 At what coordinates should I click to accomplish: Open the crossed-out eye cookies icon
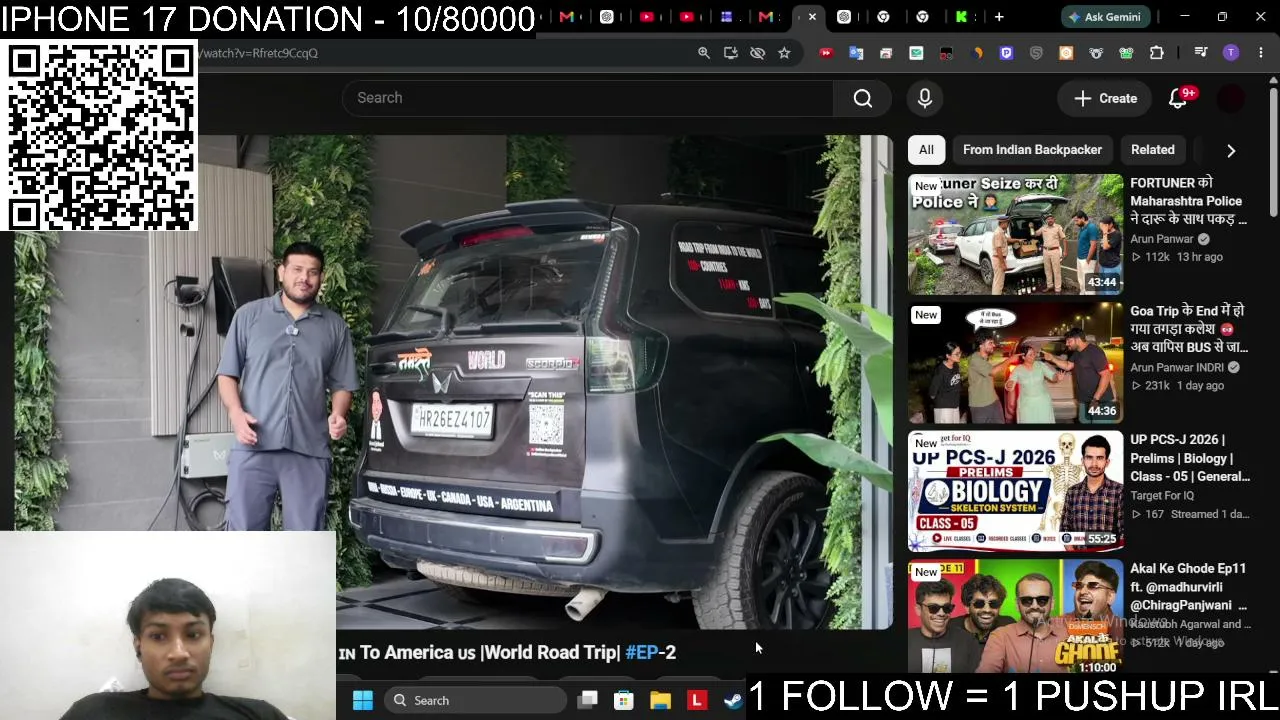tap(758, 53)
